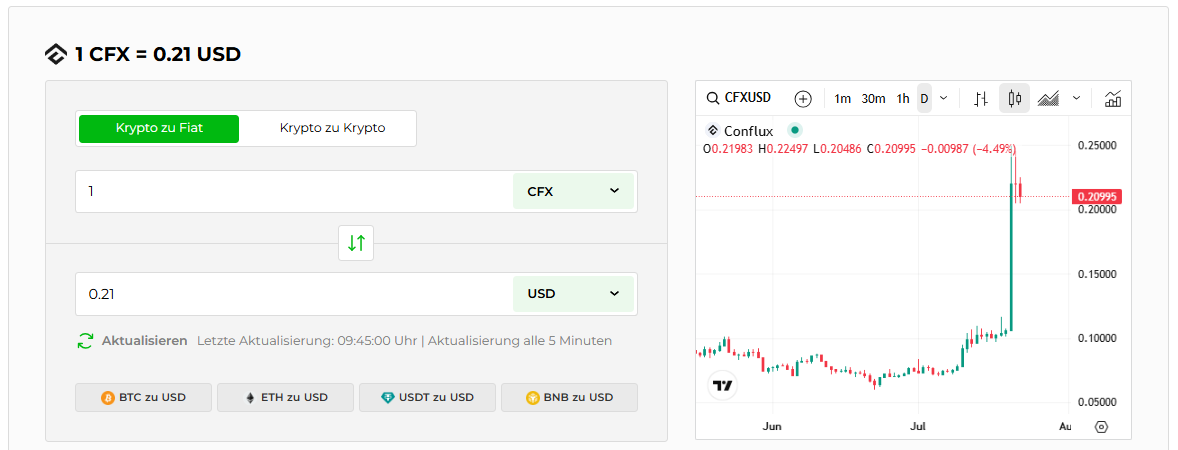Click the H0.22497 high value
This screenshot has height=450, width=1178.
point(784,149)
